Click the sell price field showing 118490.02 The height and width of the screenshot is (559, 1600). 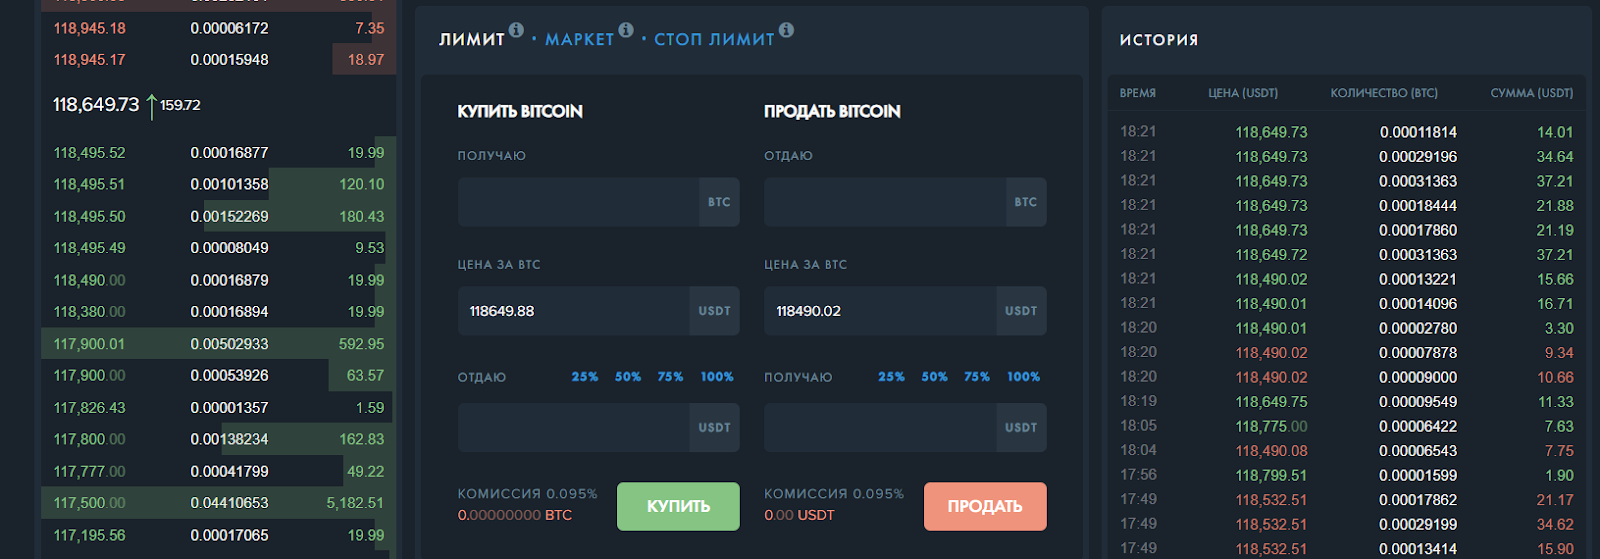(880, 311)
